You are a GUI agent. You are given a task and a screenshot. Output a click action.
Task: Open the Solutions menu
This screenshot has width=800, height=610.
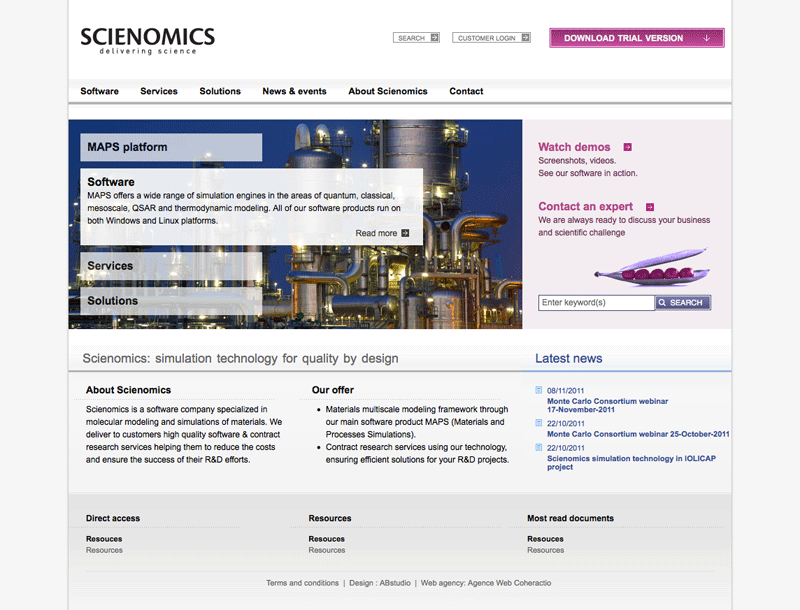point(220,91)
